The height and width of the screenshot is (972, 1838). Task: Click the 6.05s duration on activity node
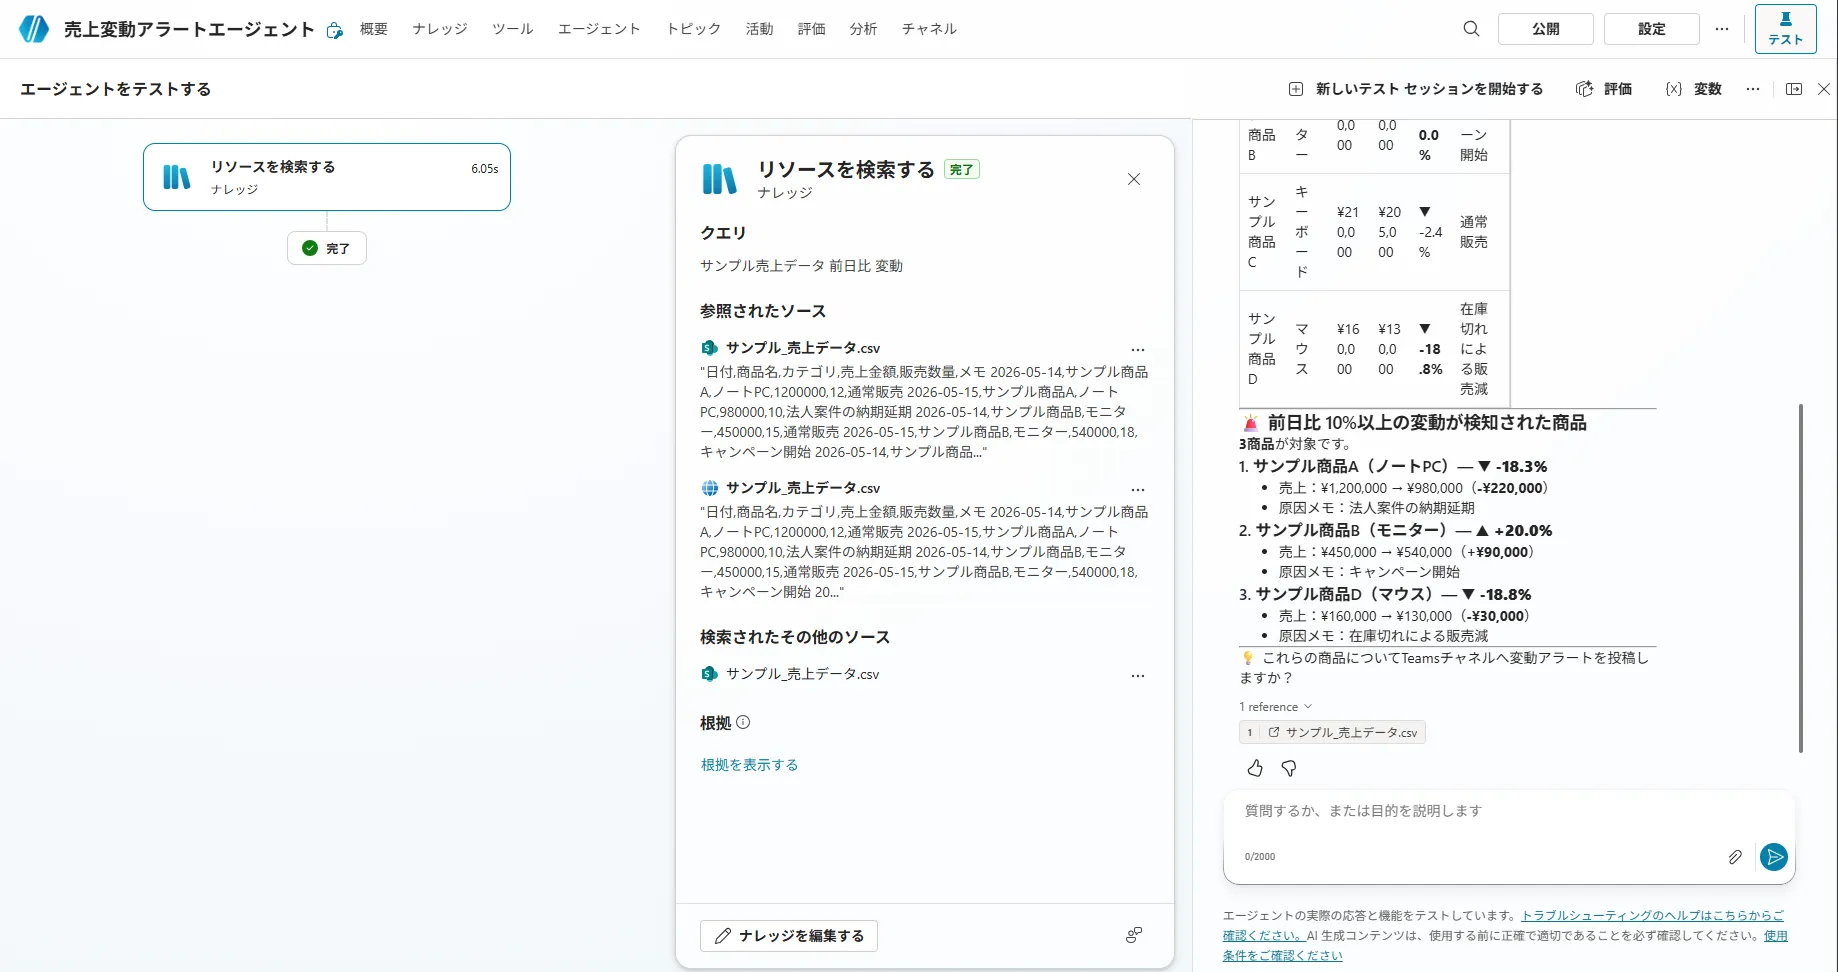tap(485, 169)
